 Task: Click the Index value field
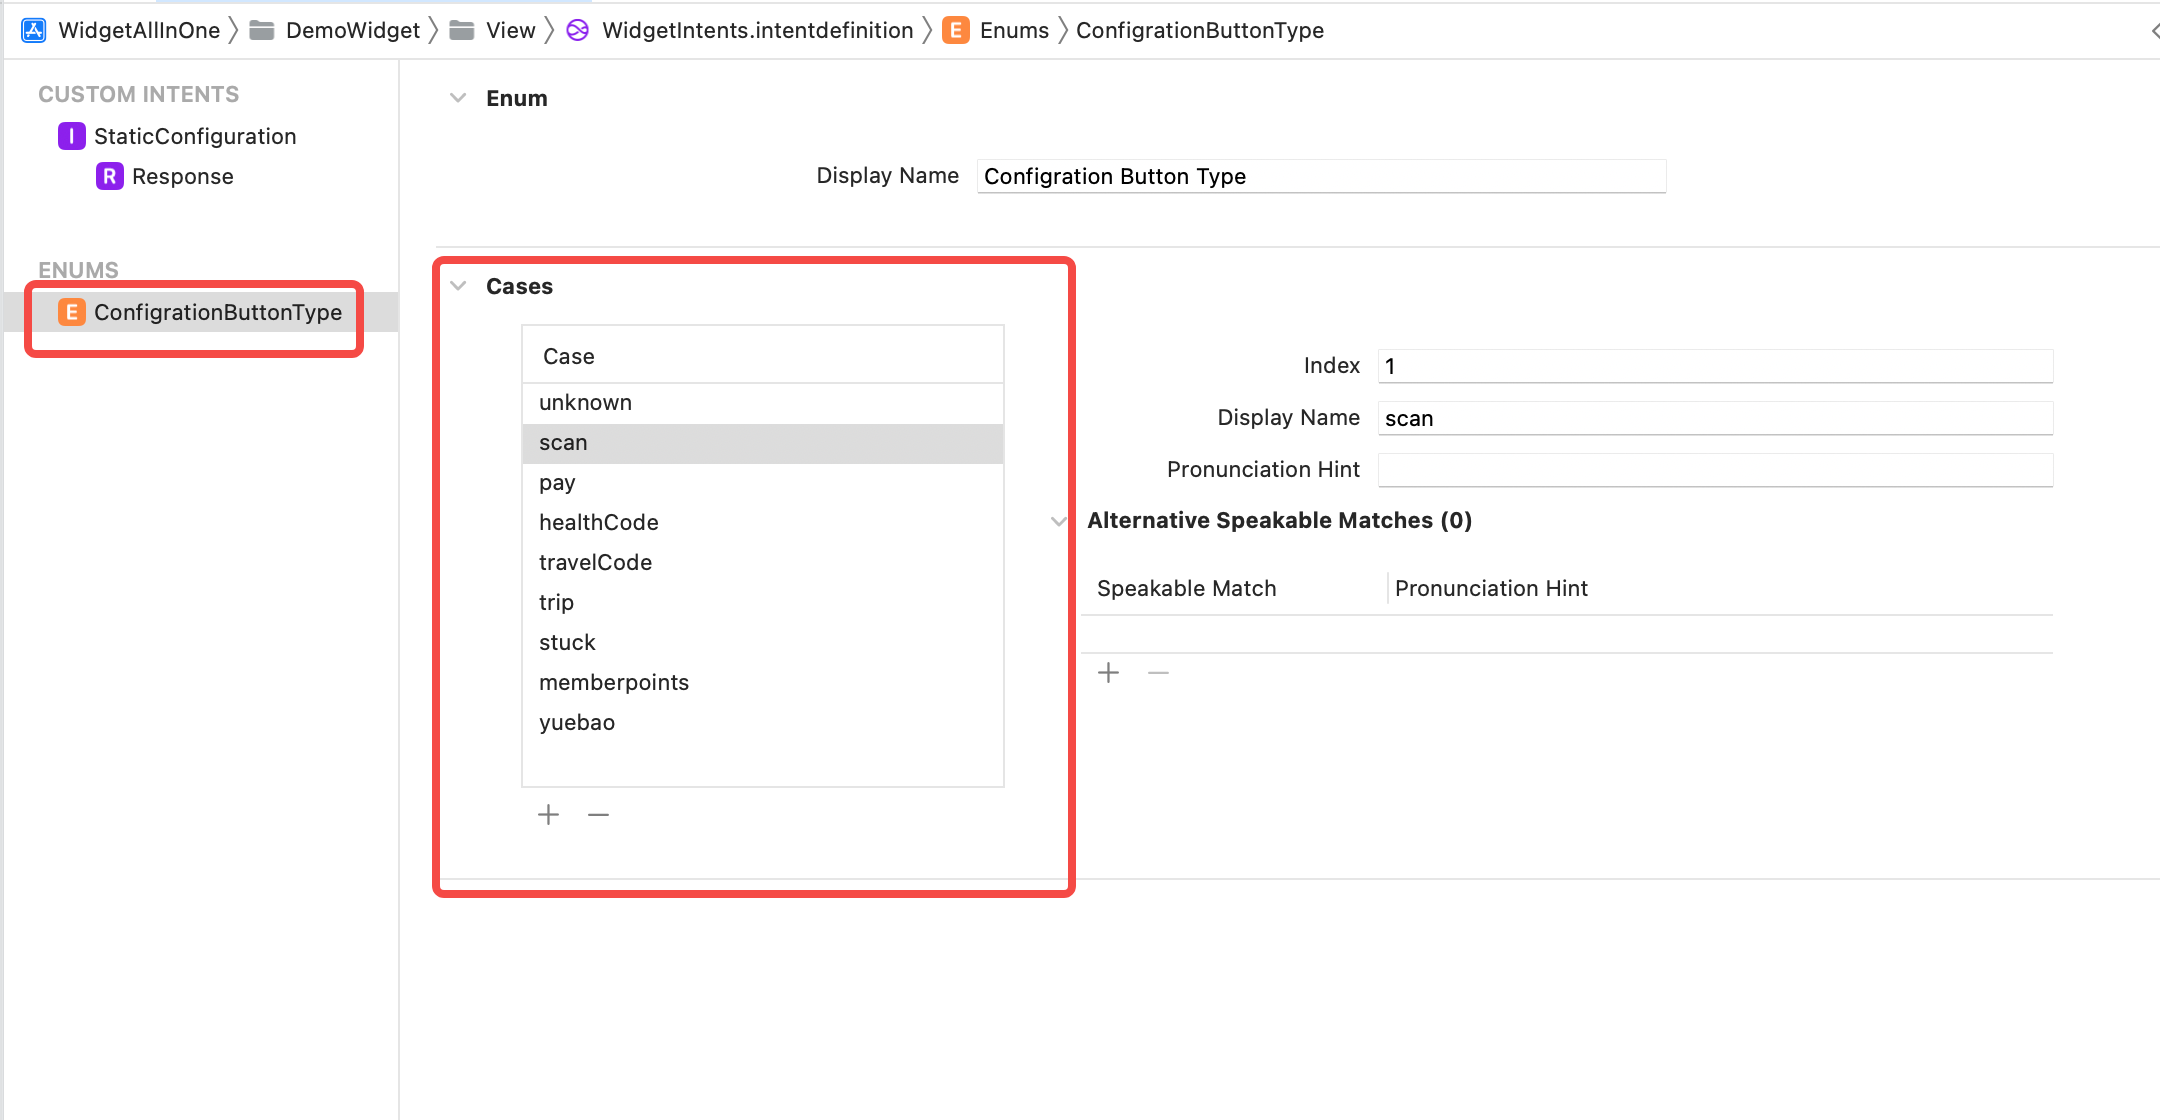[1714, 366]
